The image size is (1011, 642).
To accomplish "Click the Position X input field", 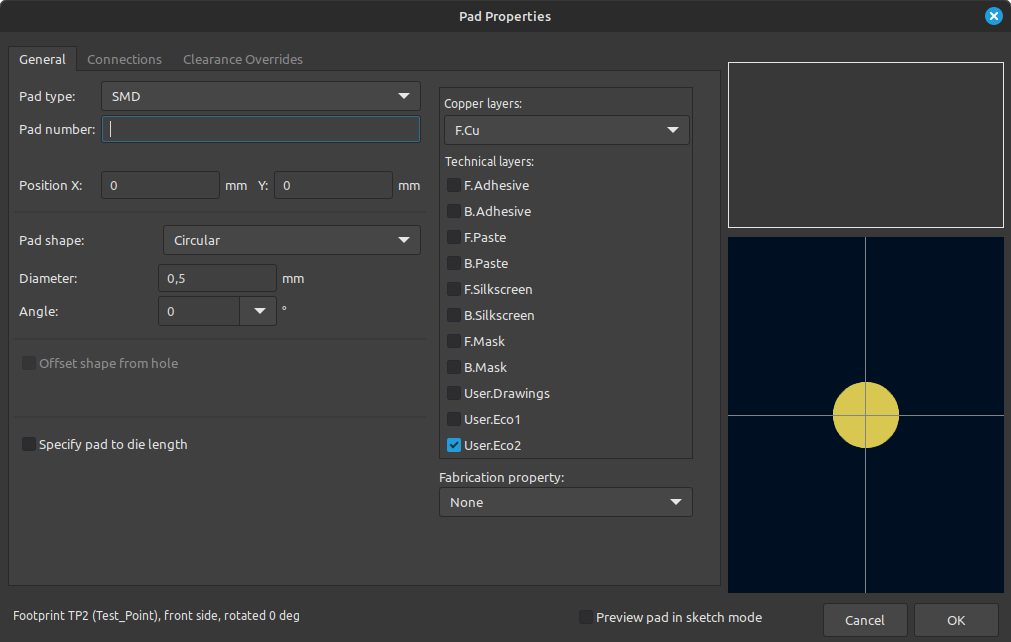I will tap(160, 185).
